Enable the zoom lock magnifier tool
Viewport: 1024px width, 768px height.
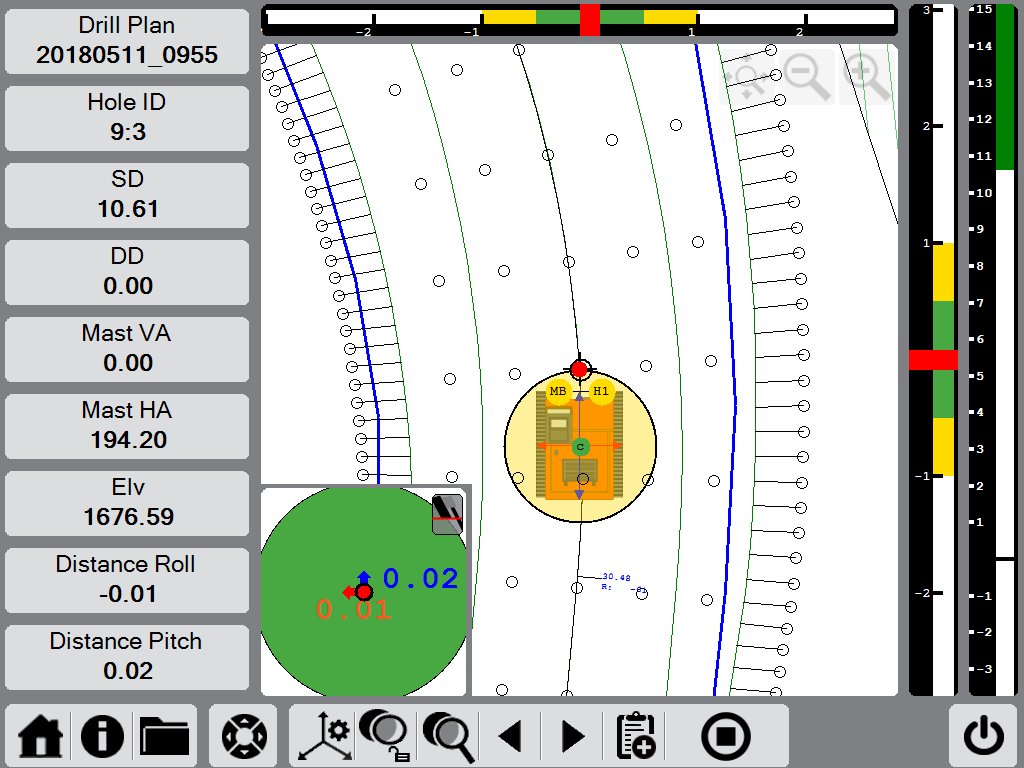pyautogui.click(x=385, y=735)
